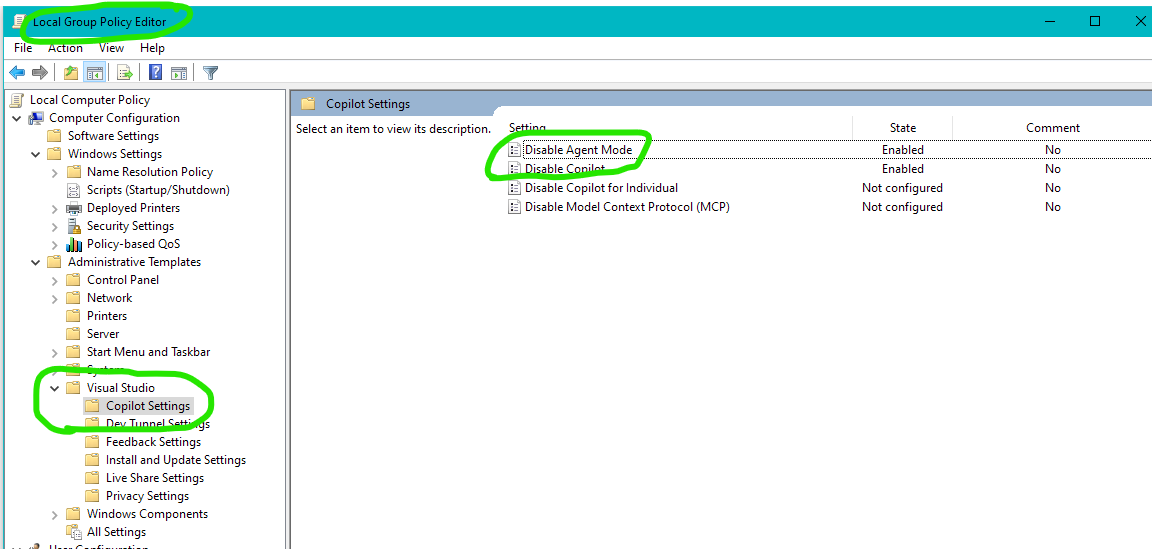Open Help with the question mark icon
Screen dimensions: 1152x549
155,72
